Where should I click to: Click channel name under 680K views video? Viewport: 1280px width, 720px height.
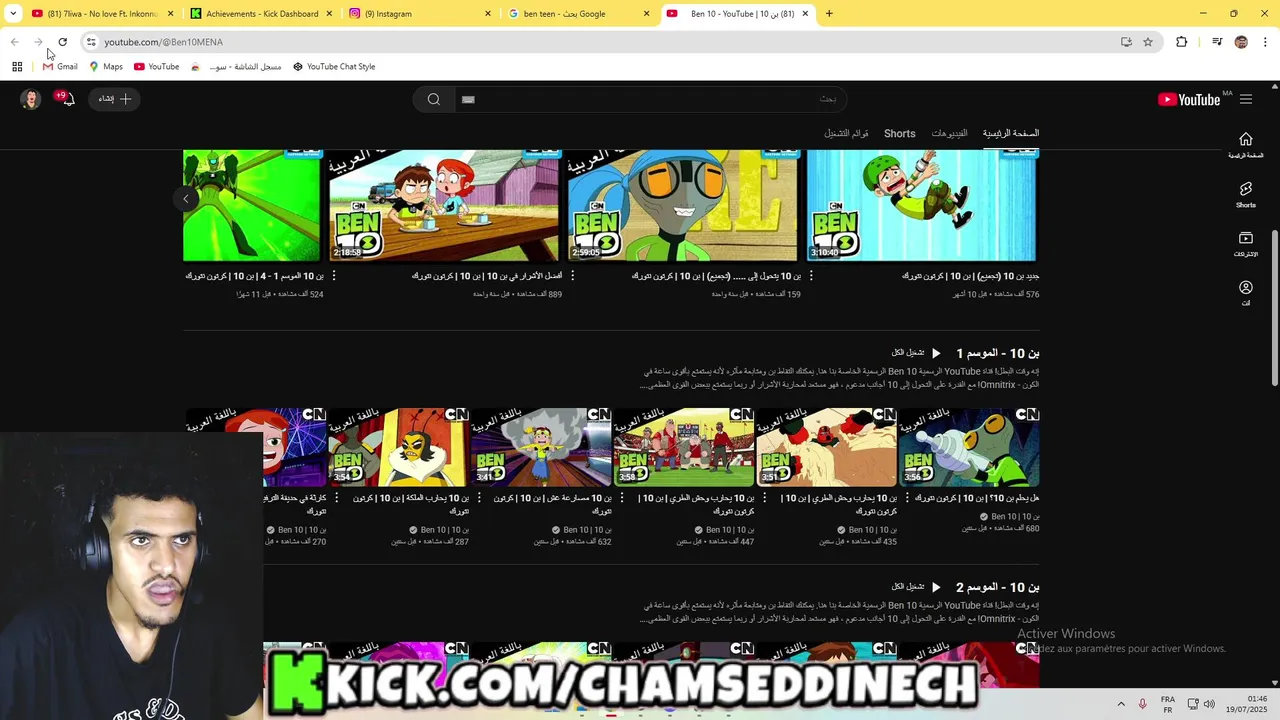coord(1015,516)
